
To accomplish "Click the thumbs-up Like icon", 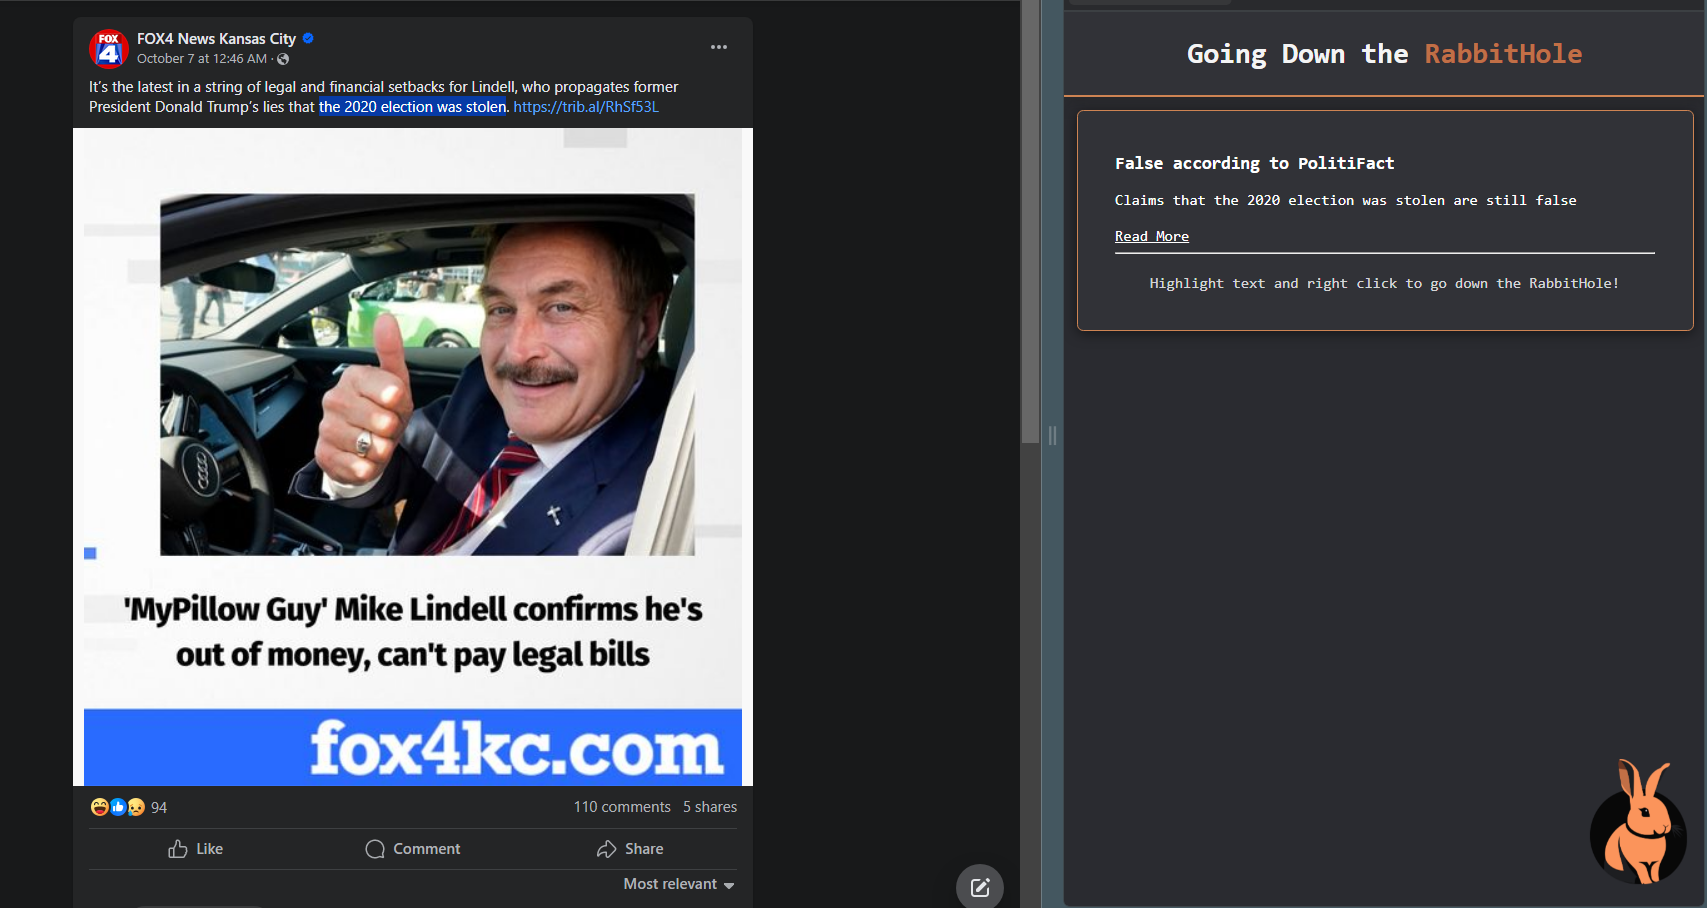I will coord(178,849).
